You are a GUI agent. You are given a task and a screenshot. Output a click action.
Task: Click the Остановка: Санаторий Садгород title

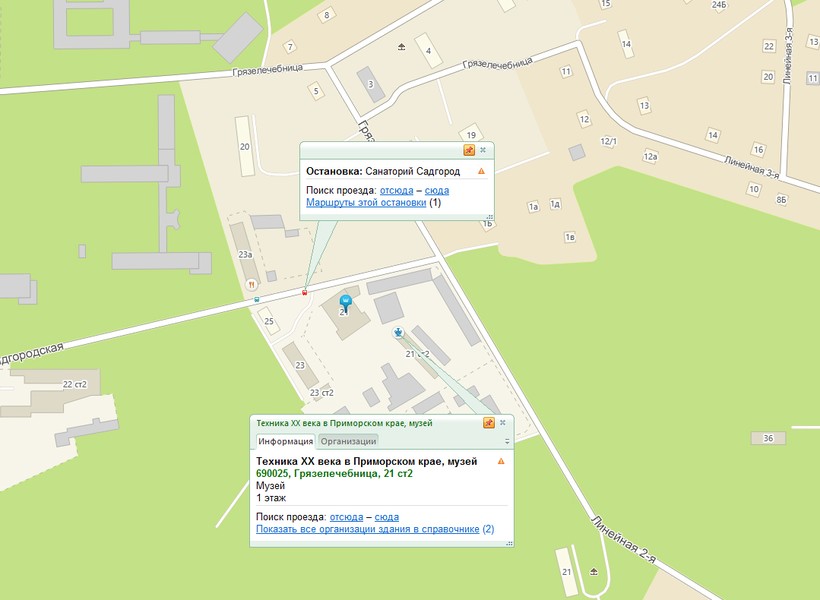pos(383,171)
